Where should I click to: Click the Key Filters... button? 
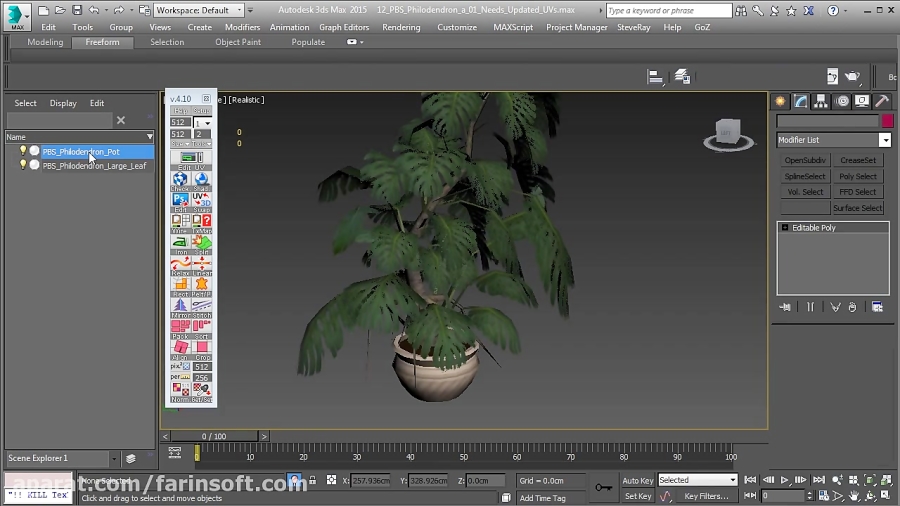[706, 496]
